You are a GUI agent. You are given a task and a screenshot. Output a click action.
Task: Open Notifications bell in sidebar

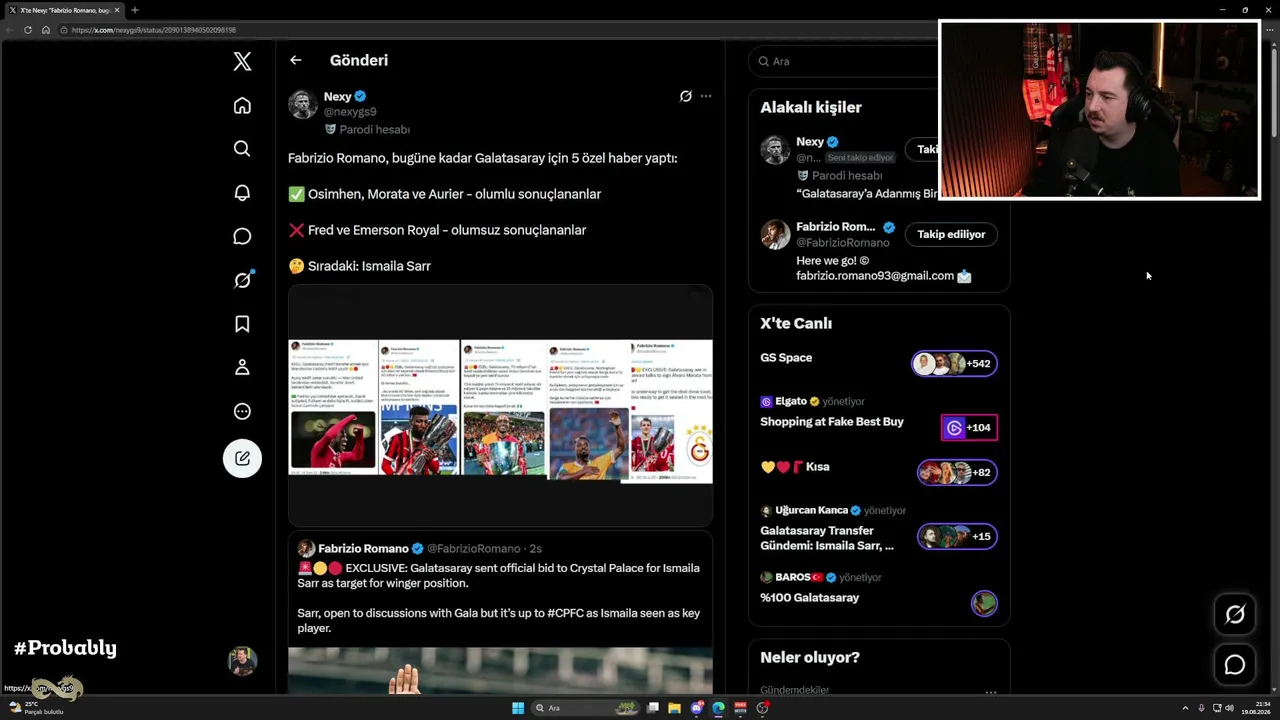242,193
